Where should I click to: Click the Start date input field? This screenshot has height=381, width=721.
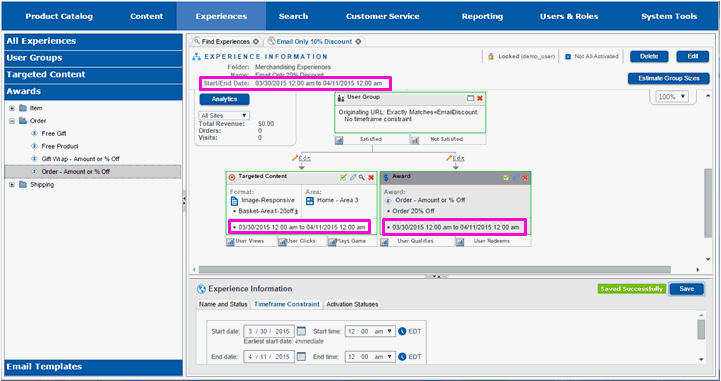pos(269,331)
